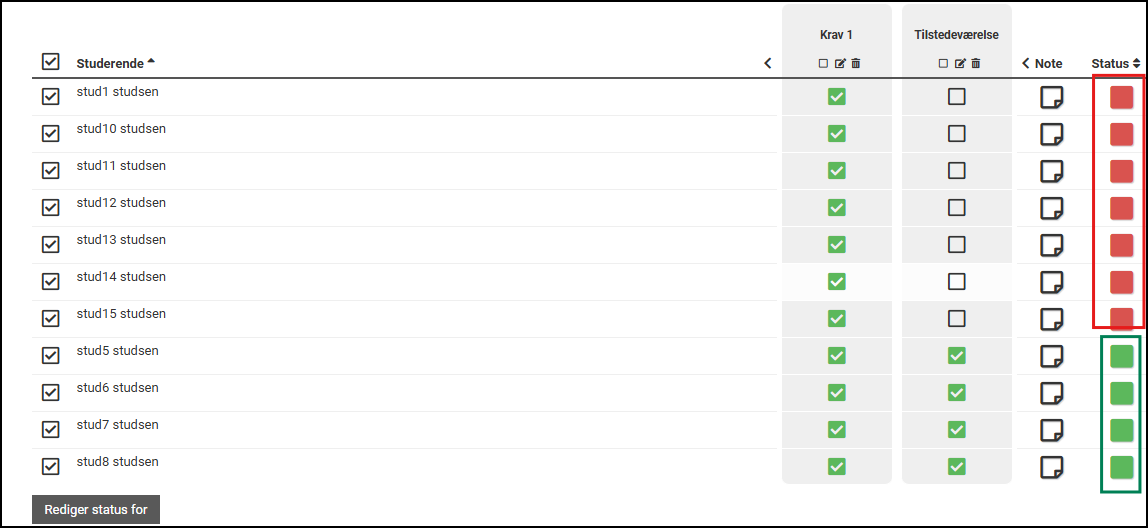Click the stud14 studsen name

(121, 277)
